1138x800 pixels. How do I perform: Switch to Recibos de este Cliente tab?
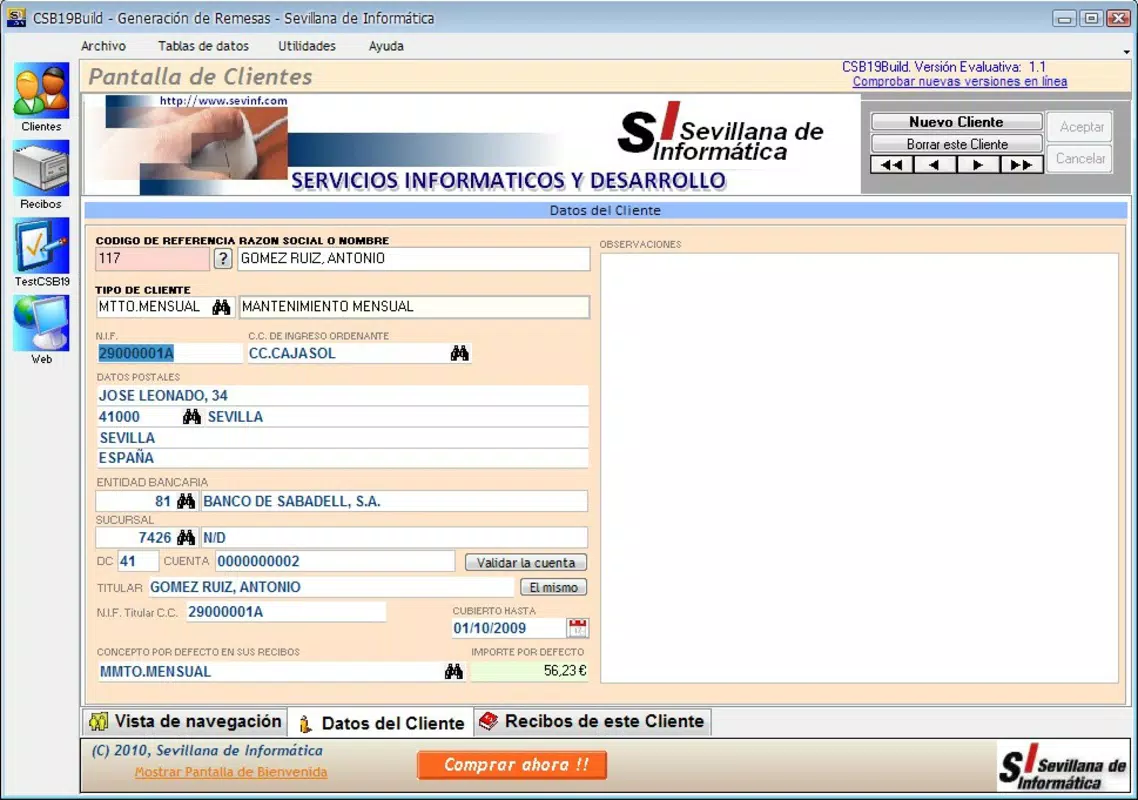coord(592,722)
